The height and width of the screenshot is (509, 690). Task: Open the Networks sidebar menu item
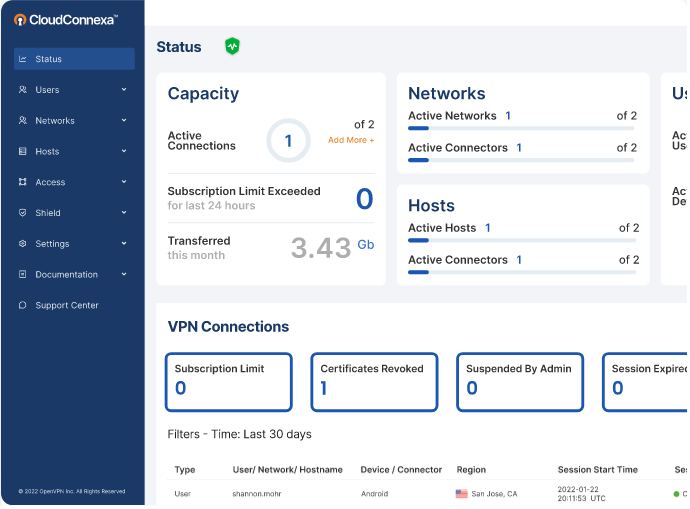[x=74, y=121]
